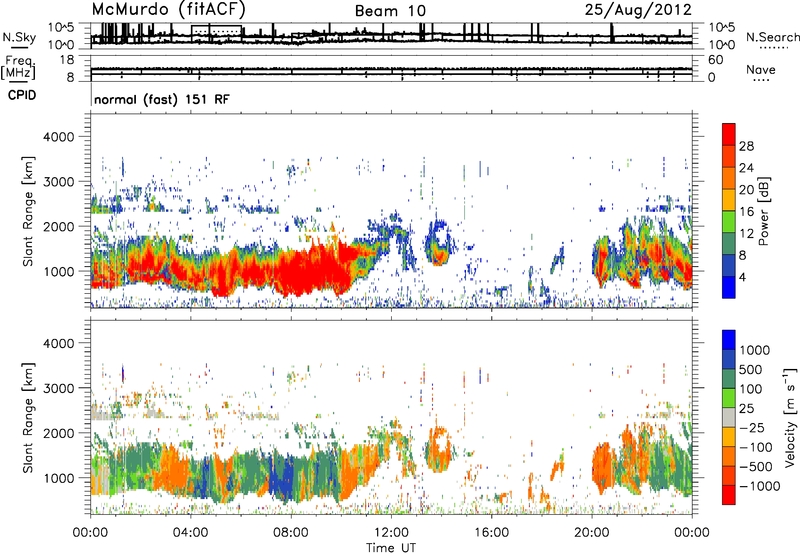Click the 28 dB power colorbar label

point(746,146)
